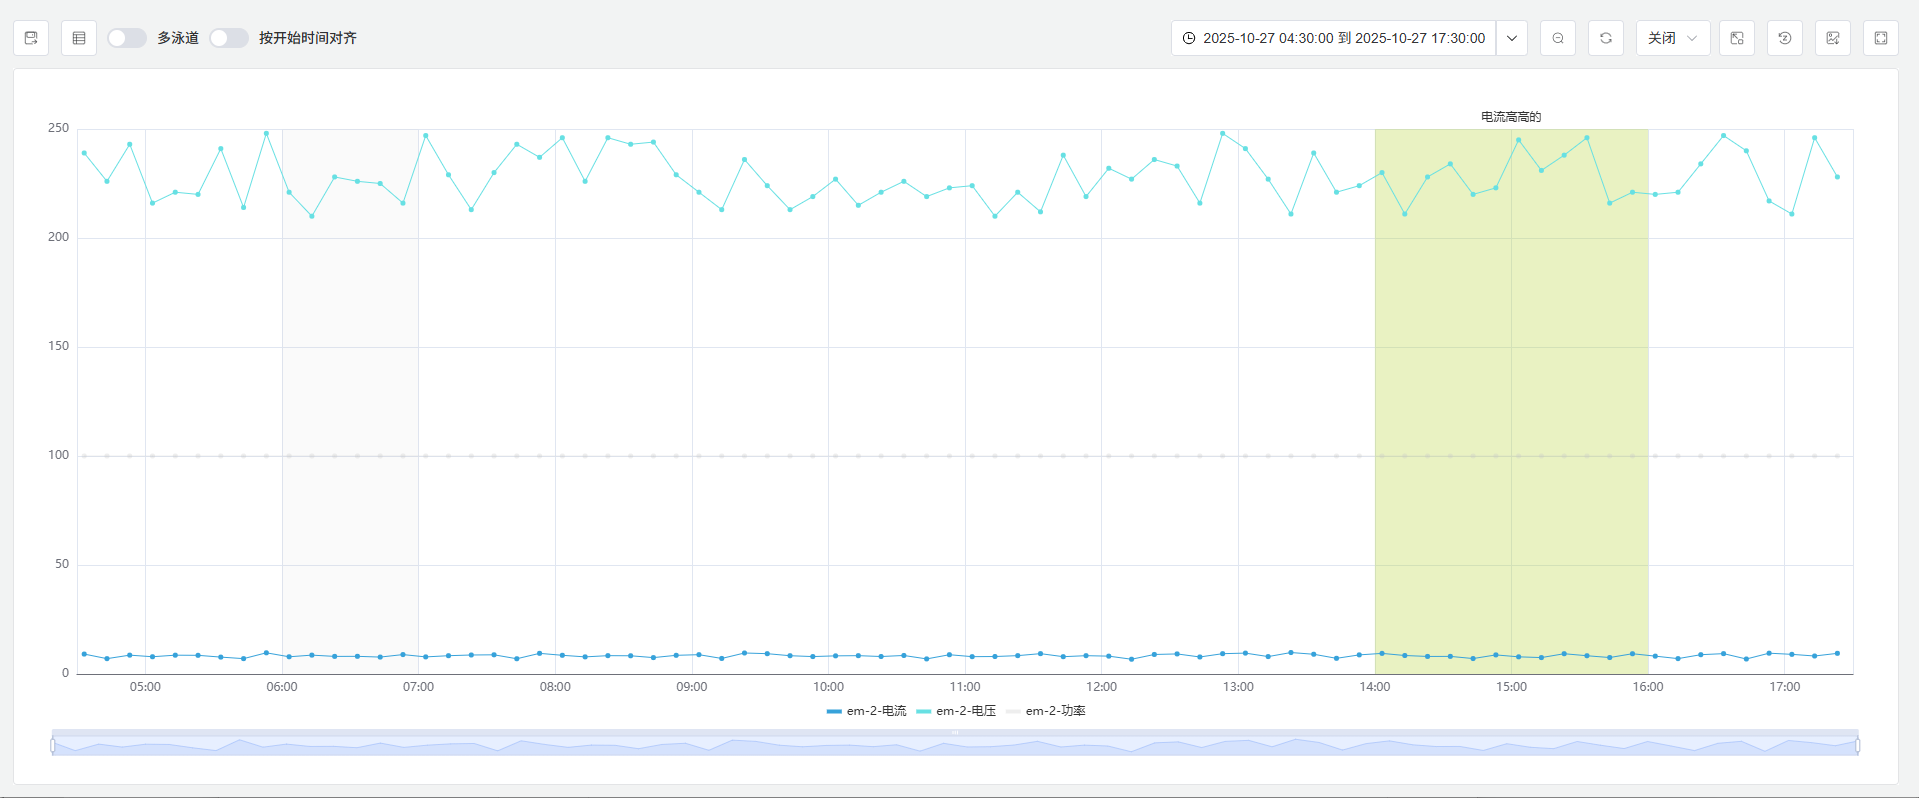Click the area zoom selection icon
The image size is (1919, 798).
[1737, 38]
